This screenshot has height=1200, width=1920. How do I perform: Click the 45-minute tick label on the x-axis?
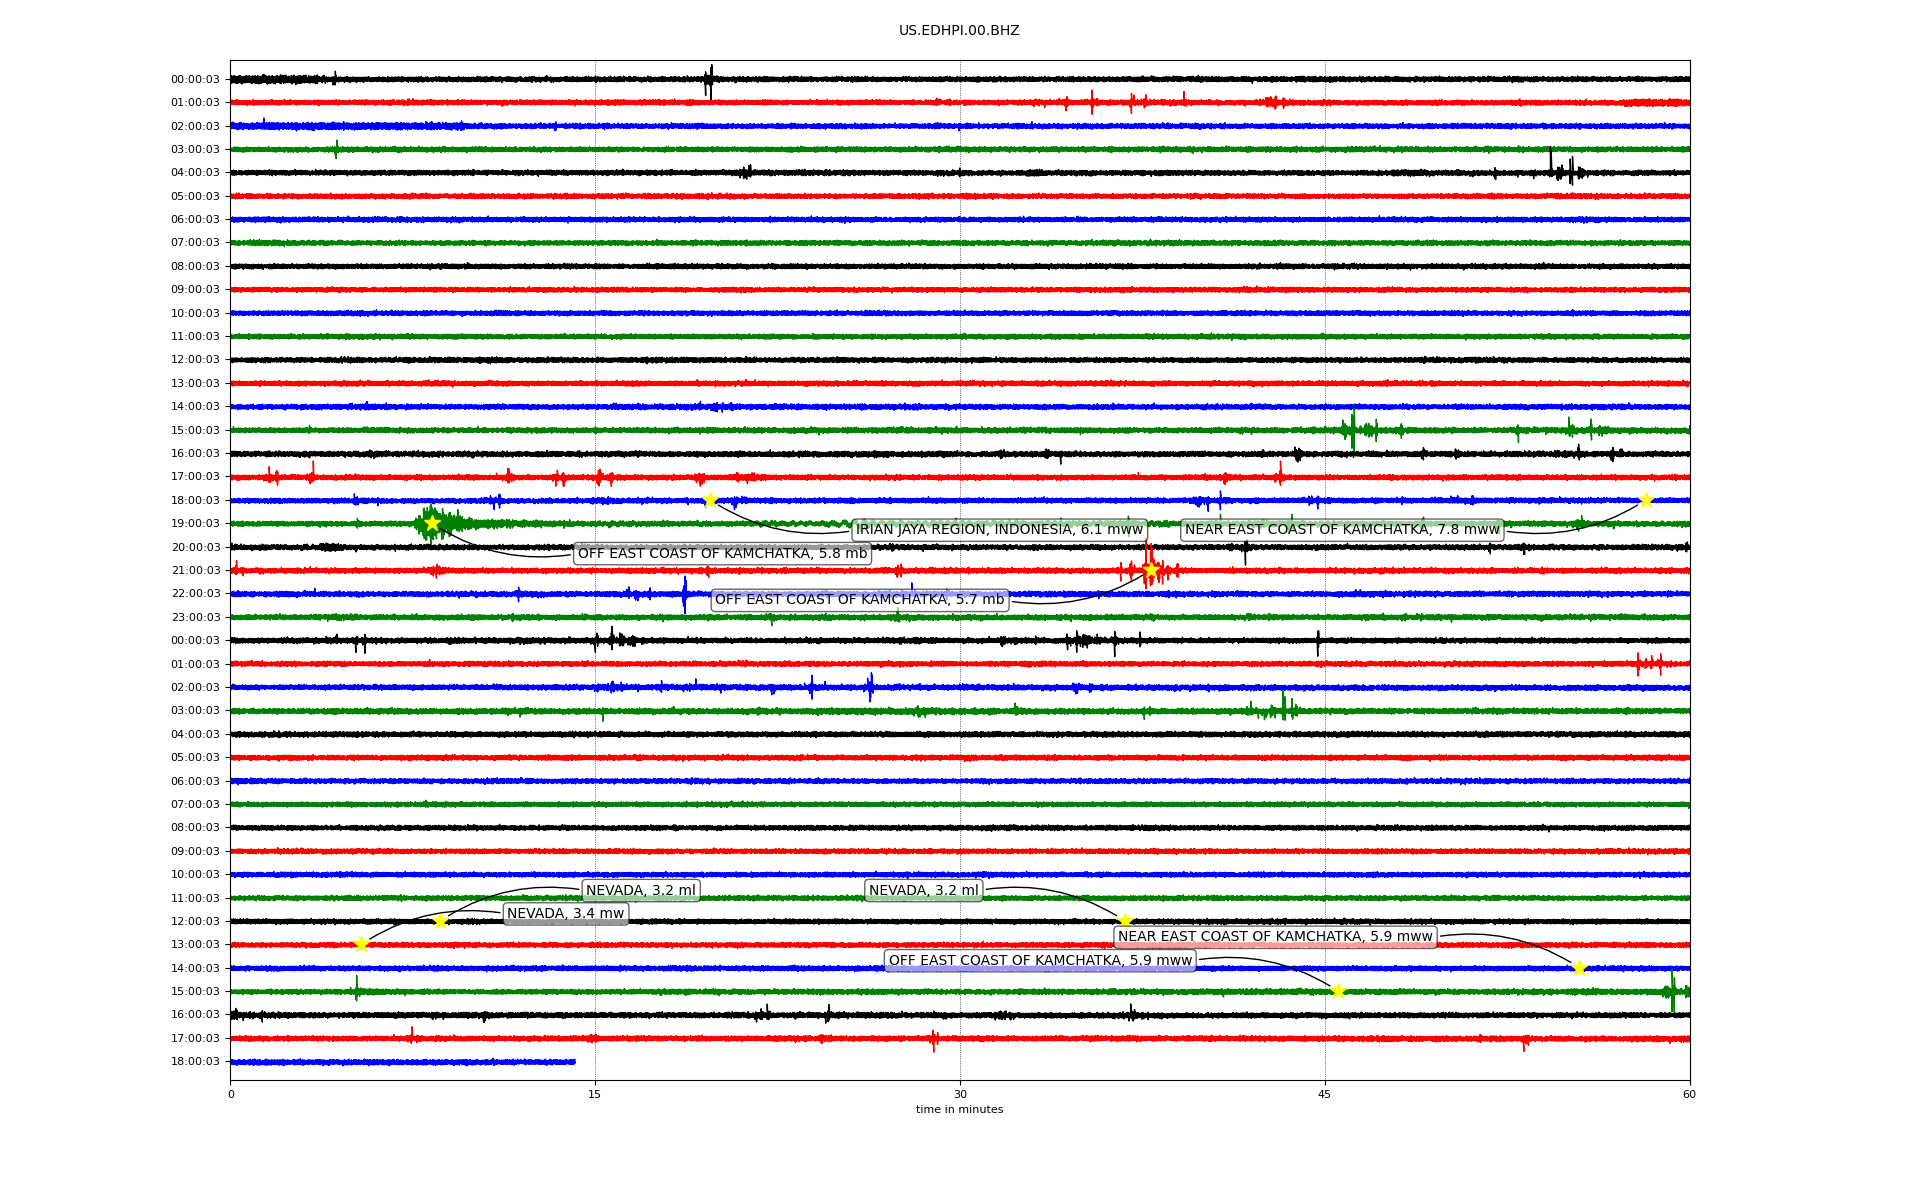point(1325,1094)
